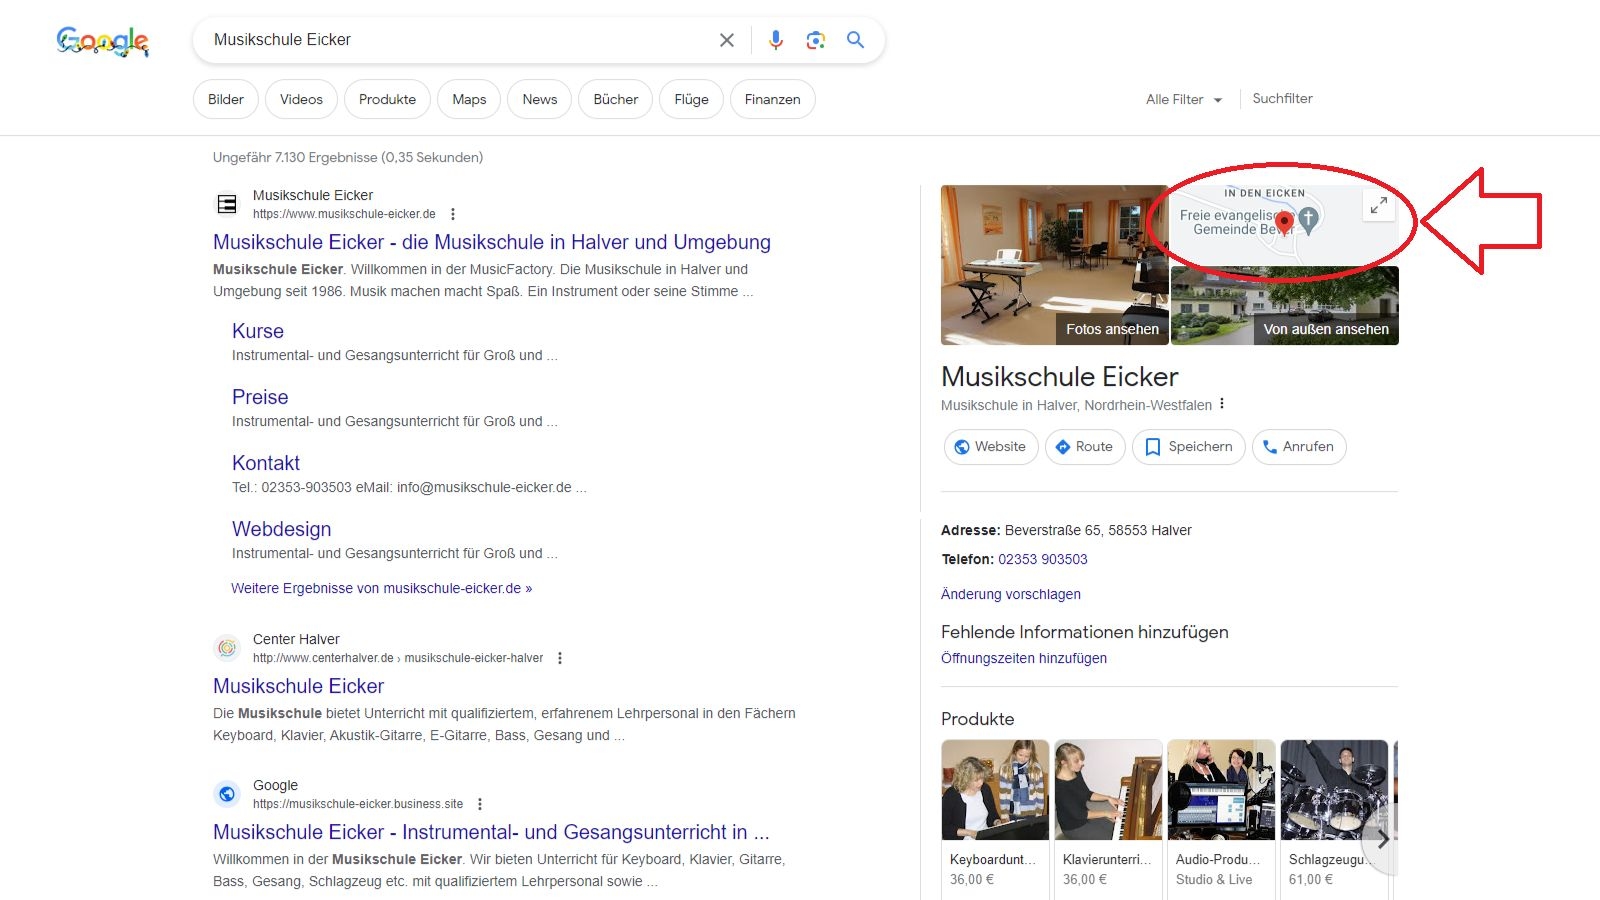Switch to the Finanzen tab

point(772,99)
